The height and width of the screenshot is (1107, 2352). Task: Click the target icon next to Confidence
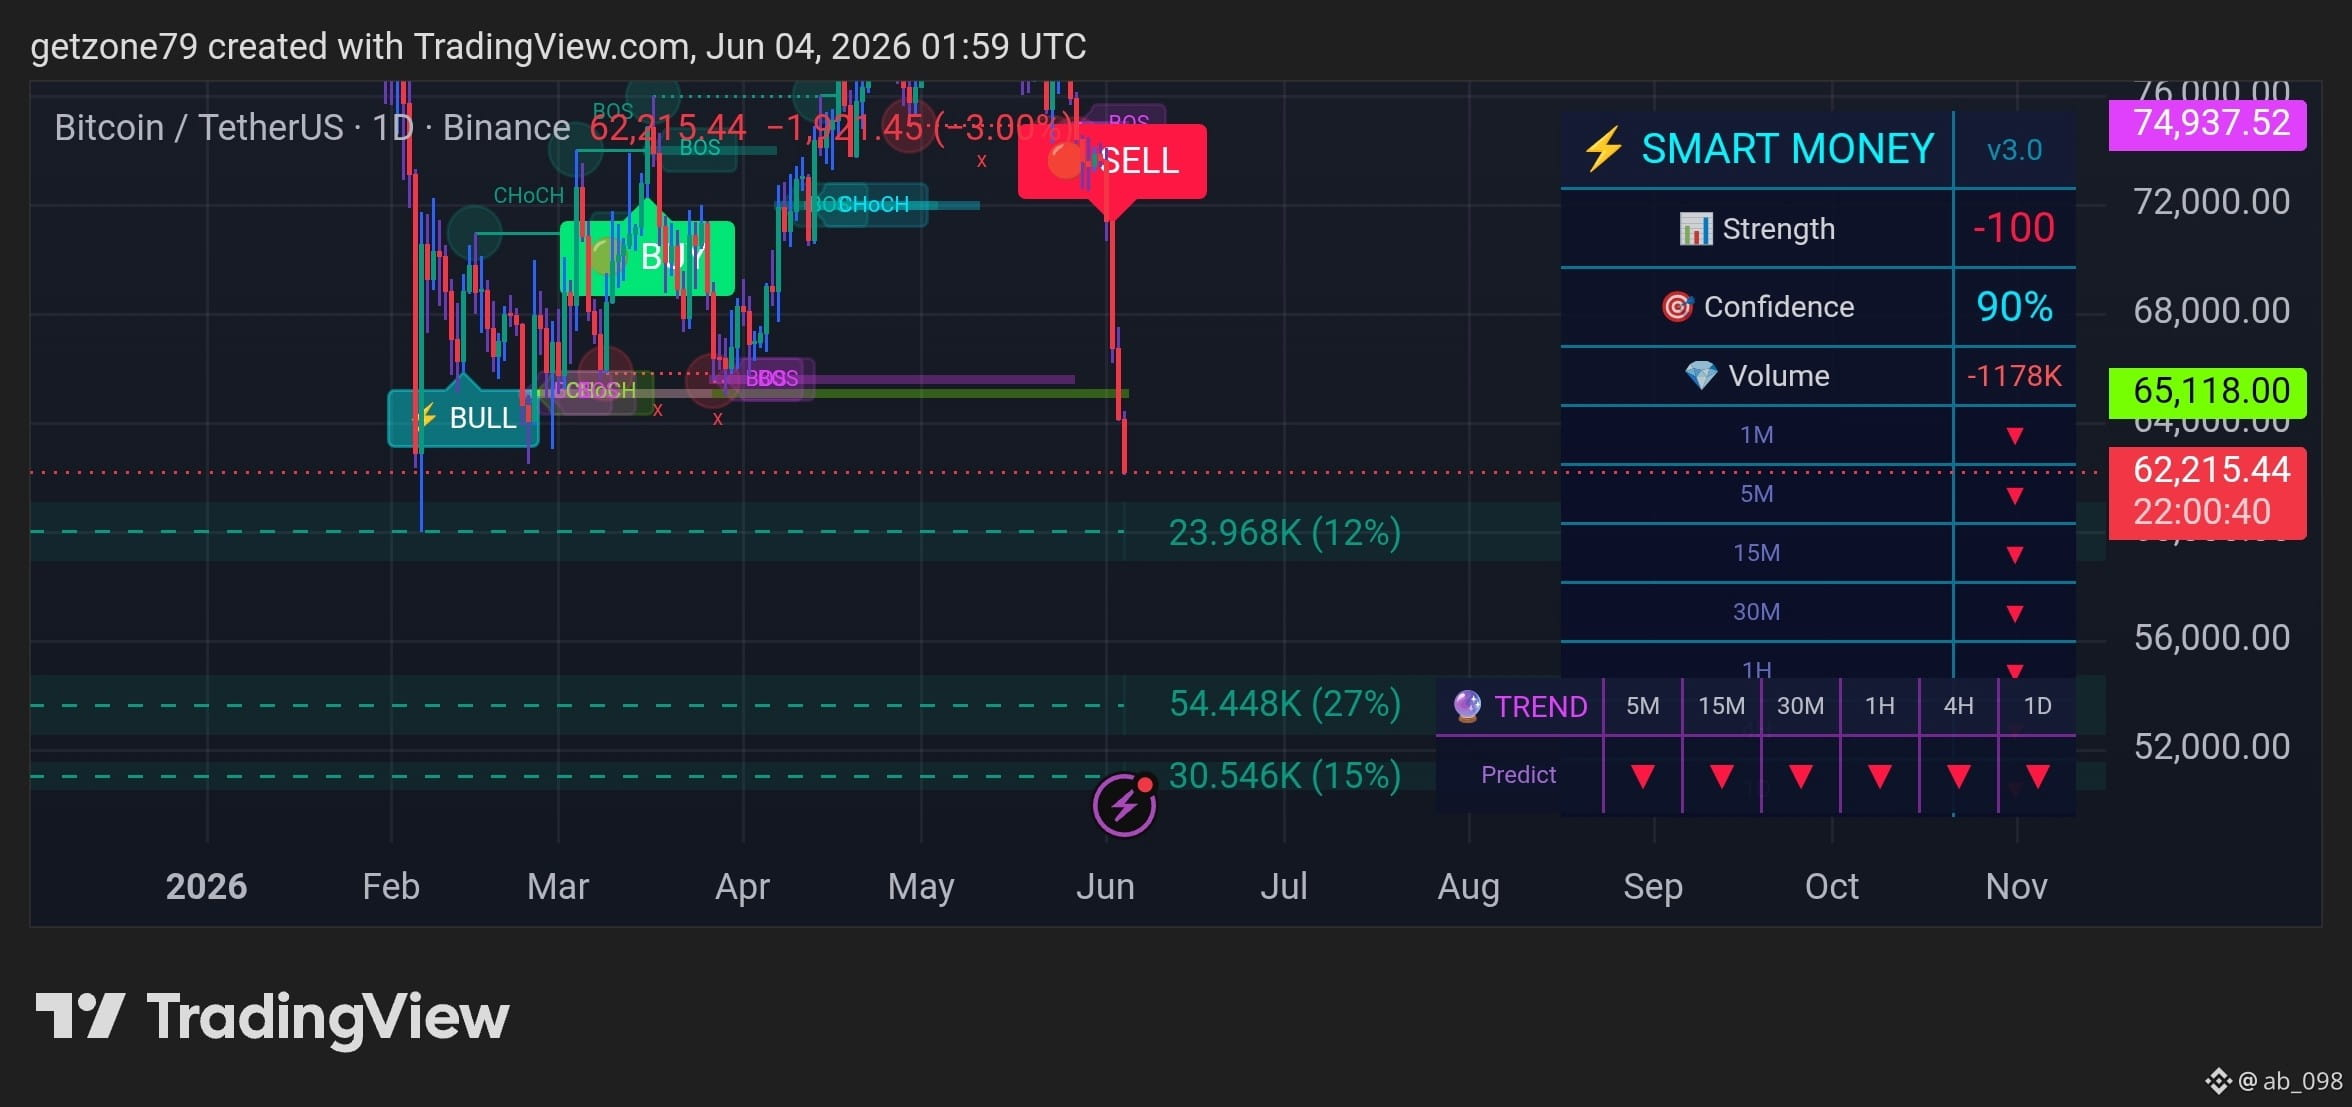tap(1677, 306)
